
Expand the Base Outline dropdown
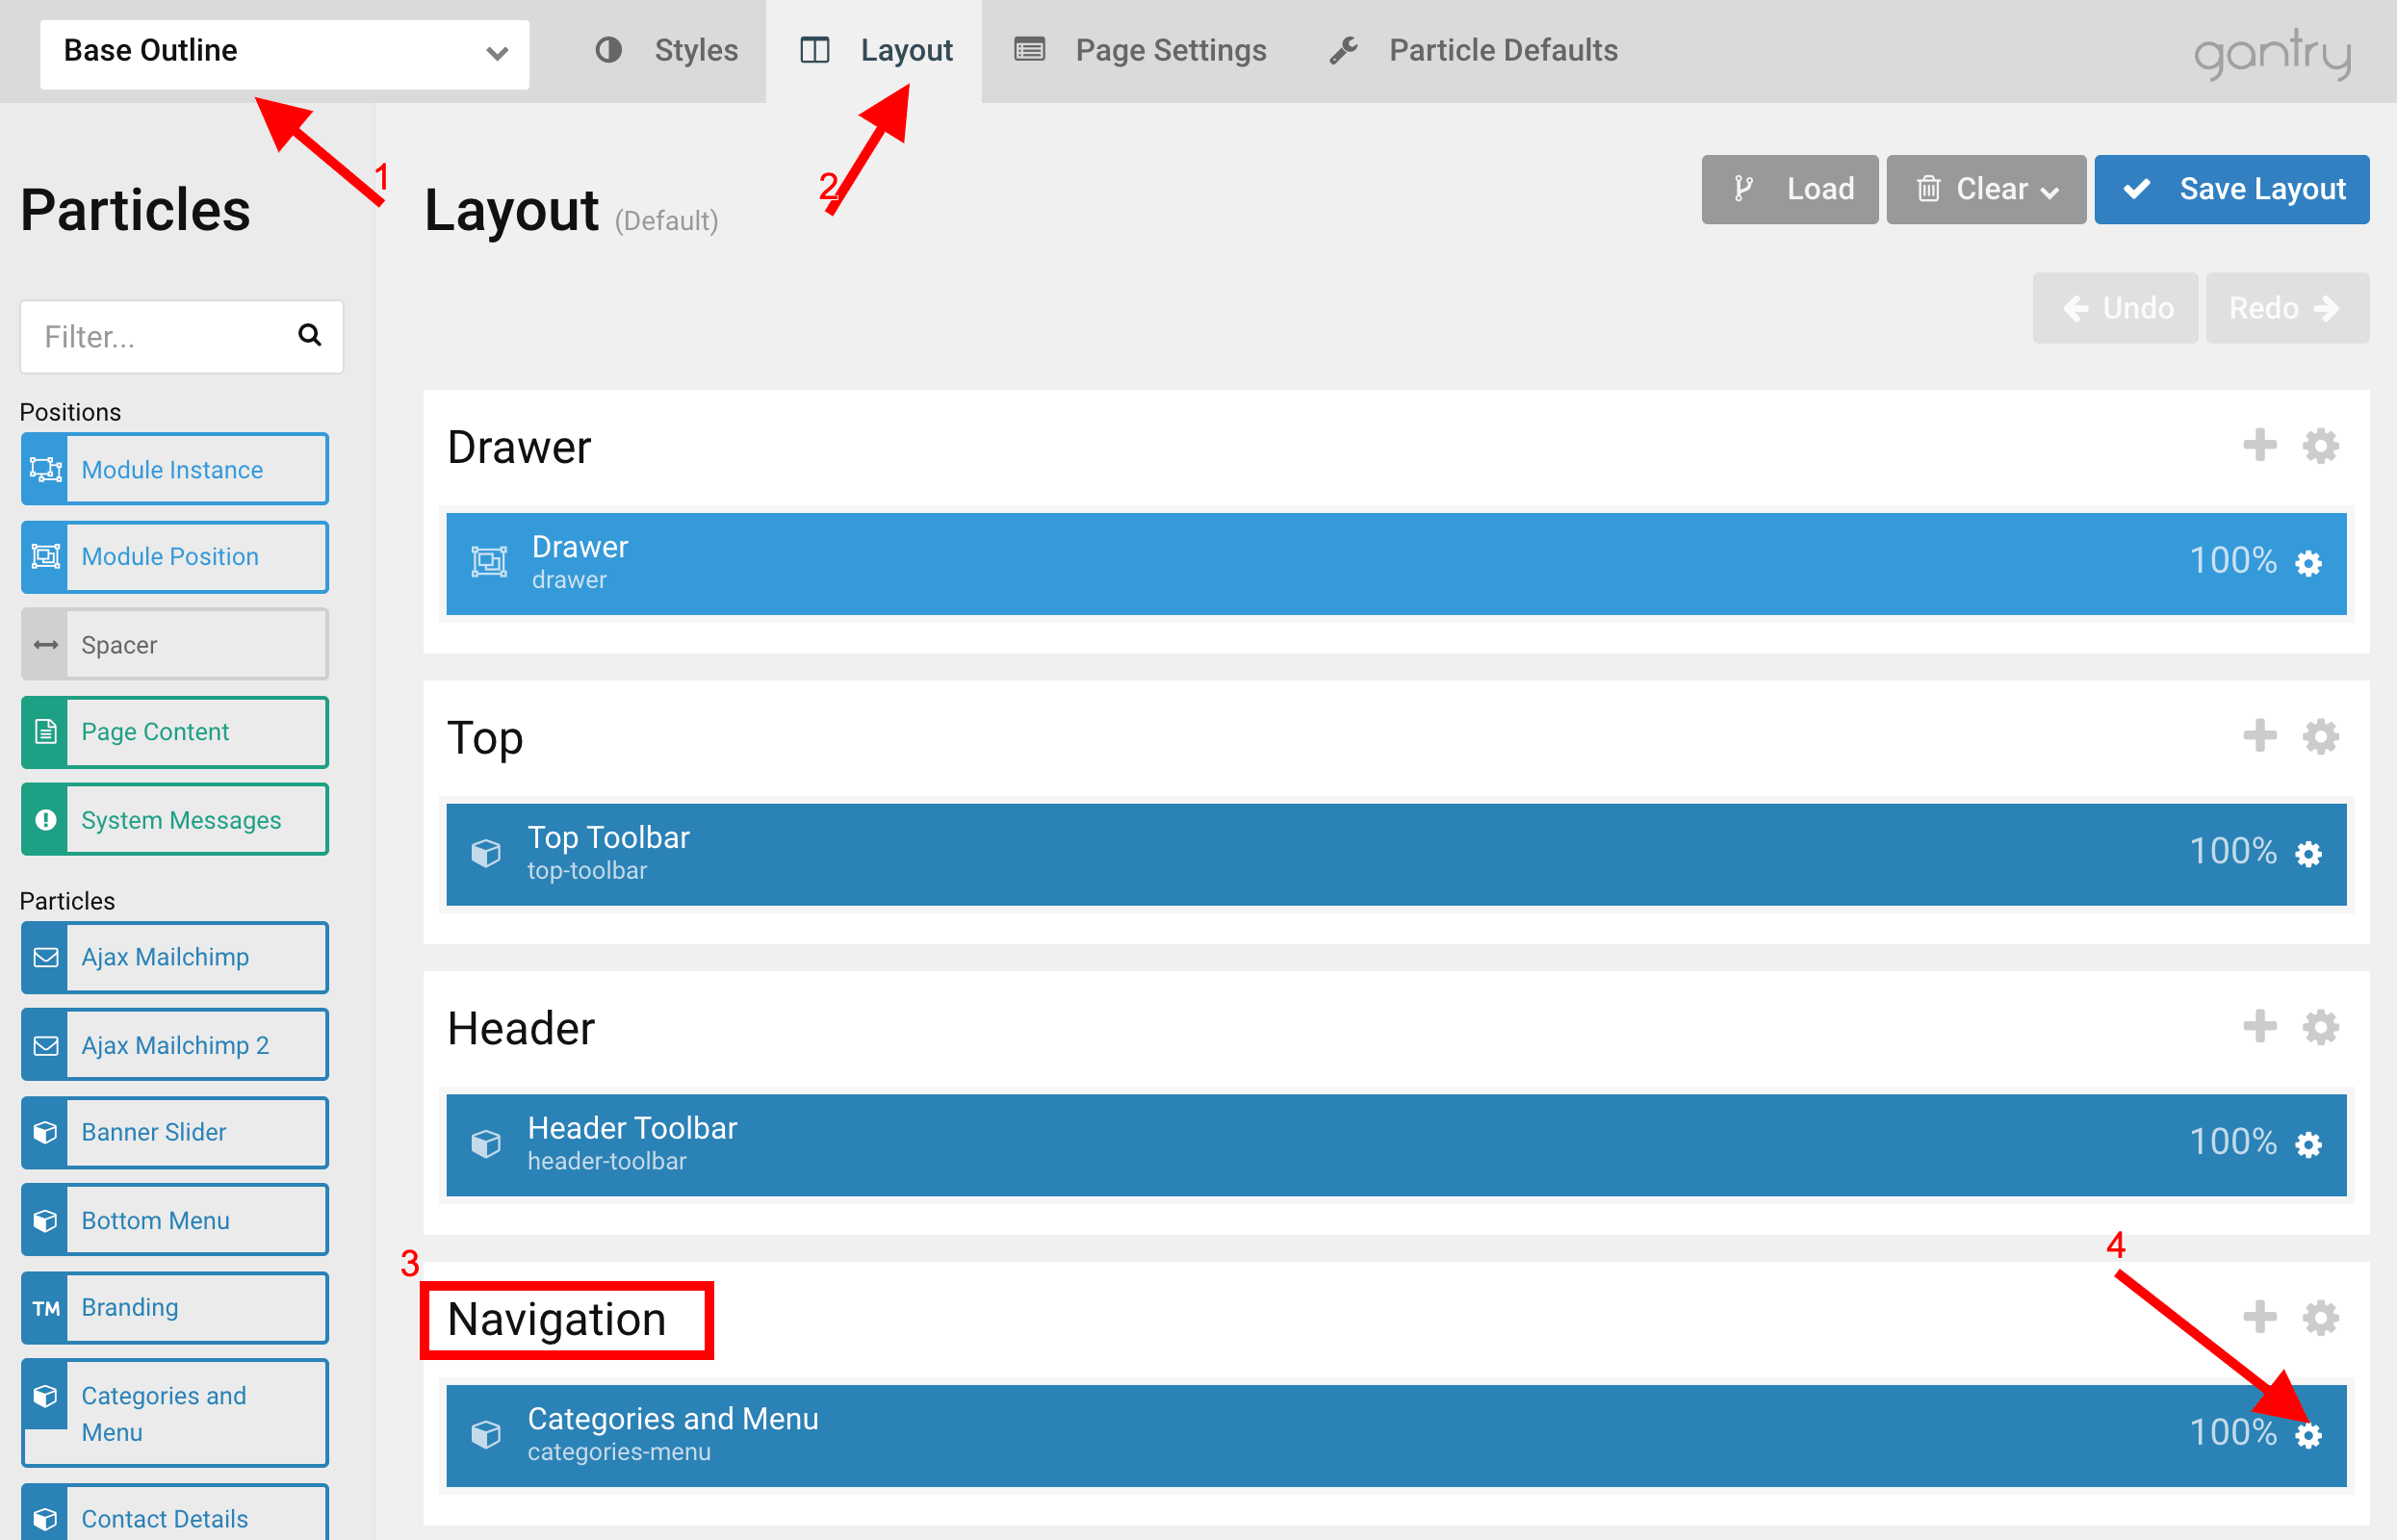click(284, 52)
